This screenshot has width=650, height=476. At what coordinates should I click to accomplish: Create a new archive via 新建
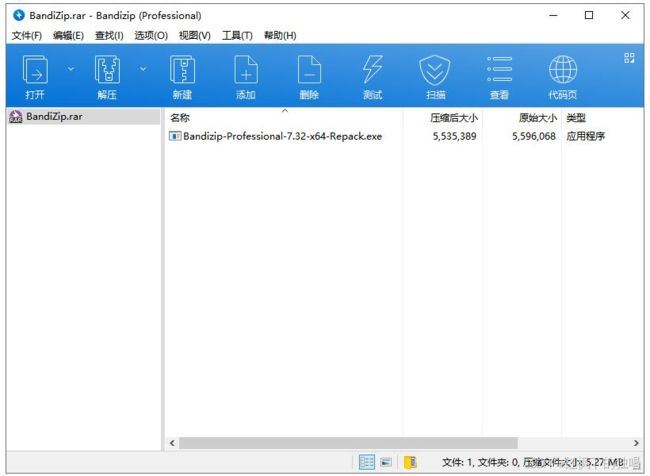[x=182, y=77]
